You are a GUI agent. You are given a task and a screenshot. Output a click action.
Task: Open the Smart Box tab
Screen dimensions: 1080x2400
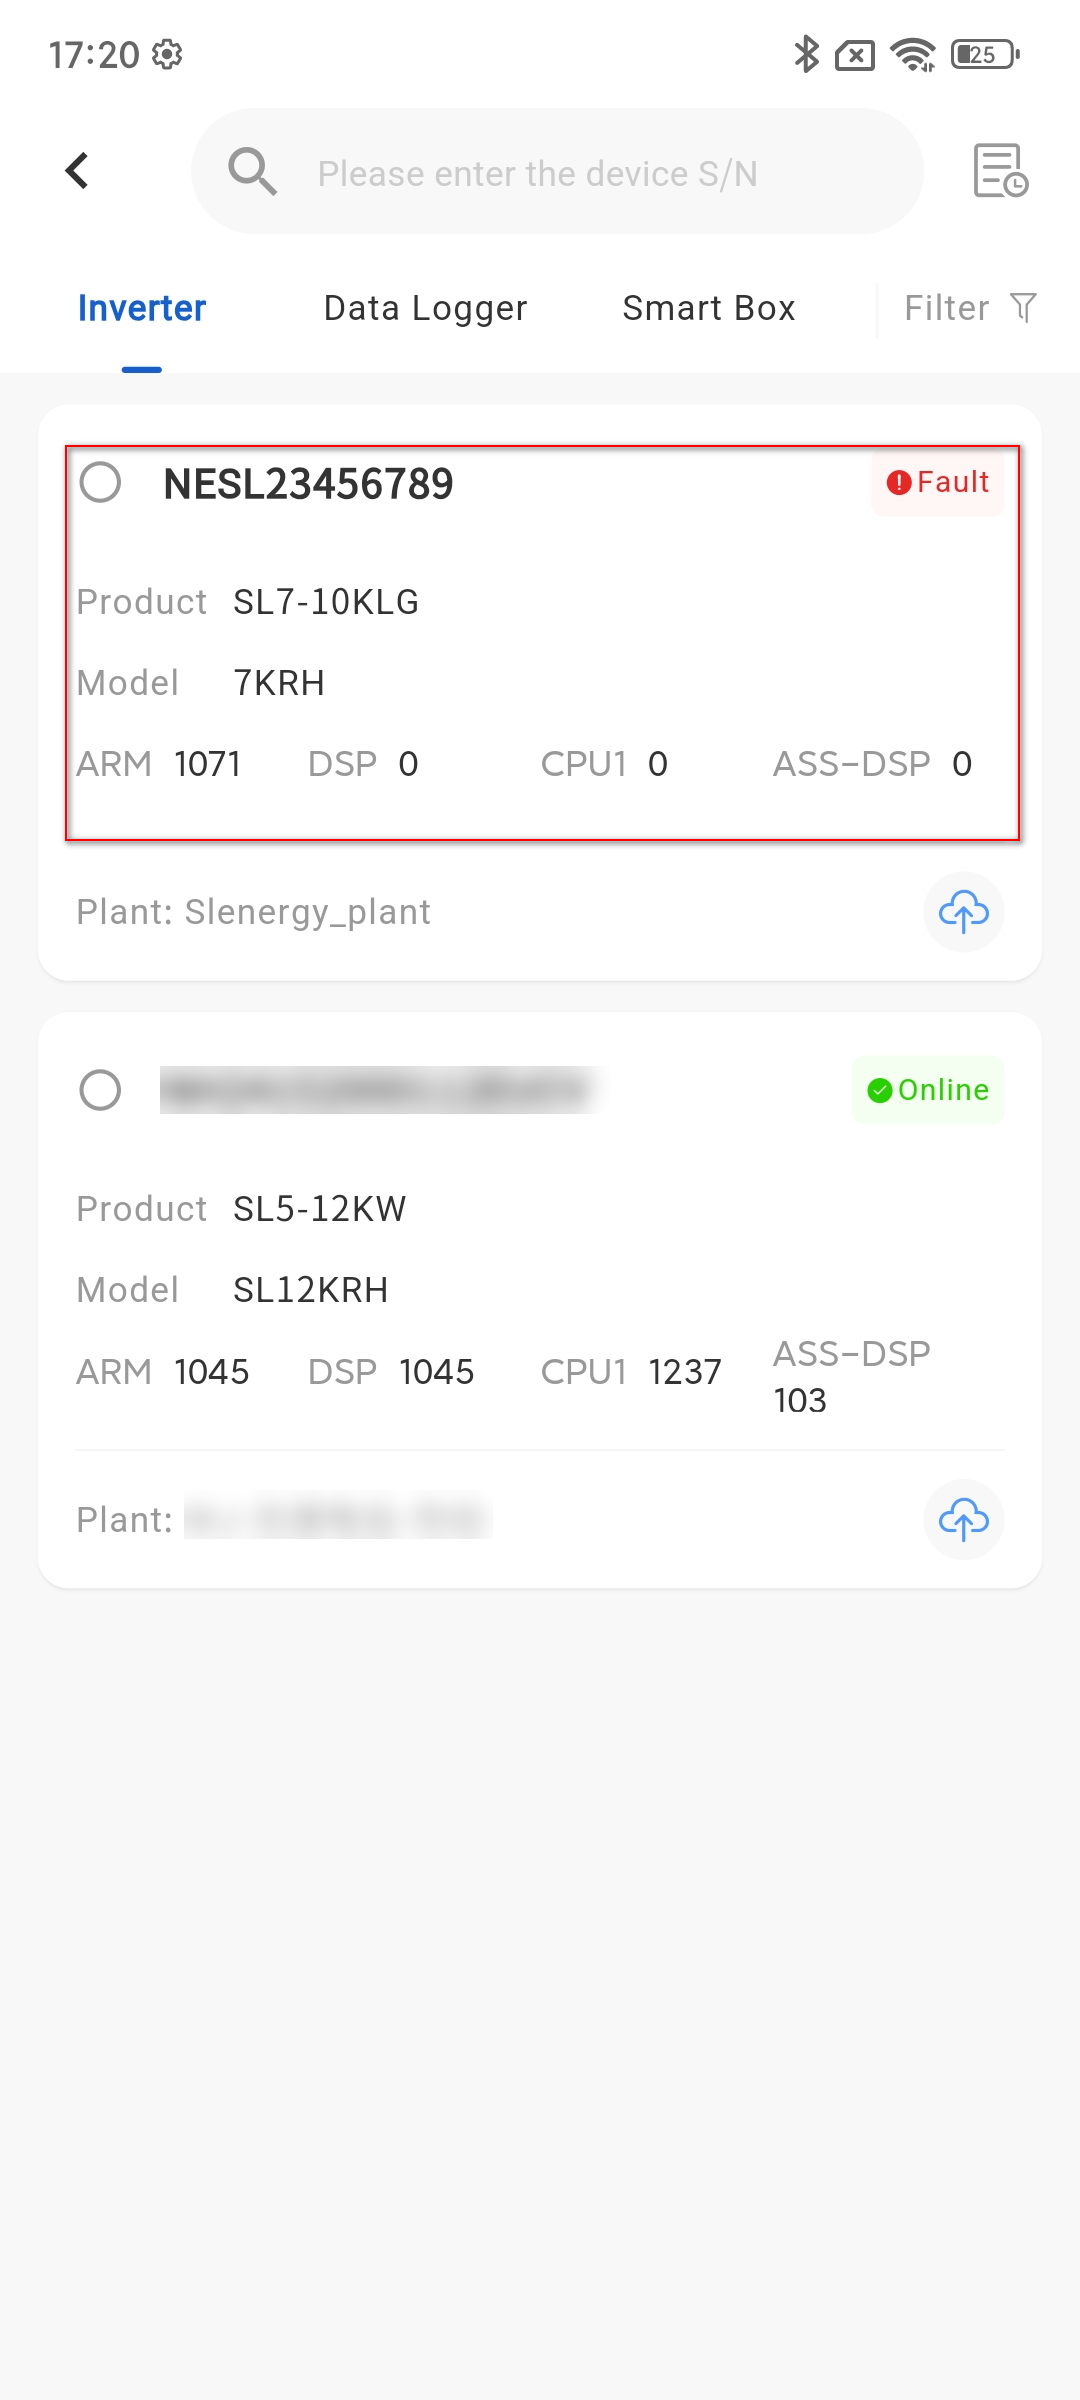(708, 308)
